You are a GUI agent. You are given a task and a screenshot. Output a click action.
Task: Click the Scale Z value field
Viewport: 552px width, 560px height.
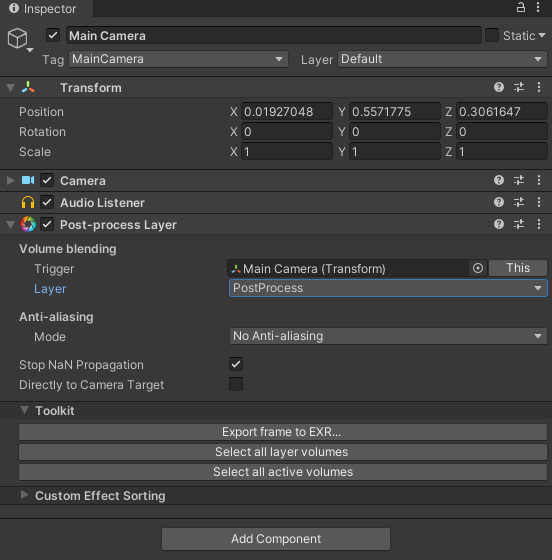click(502, 152)
